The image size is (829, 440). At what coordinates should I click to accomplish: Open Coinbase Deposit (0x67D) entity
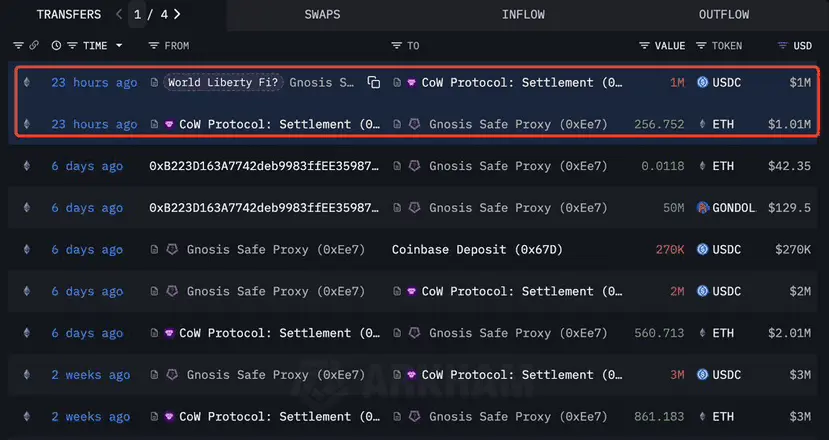click(x=477, y=250)
